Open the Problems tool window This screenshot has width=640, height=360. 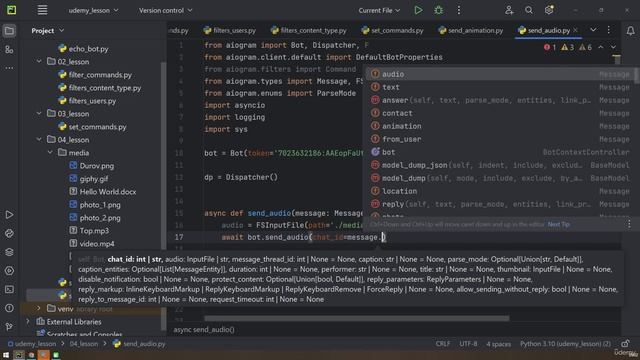click(9, 308)
